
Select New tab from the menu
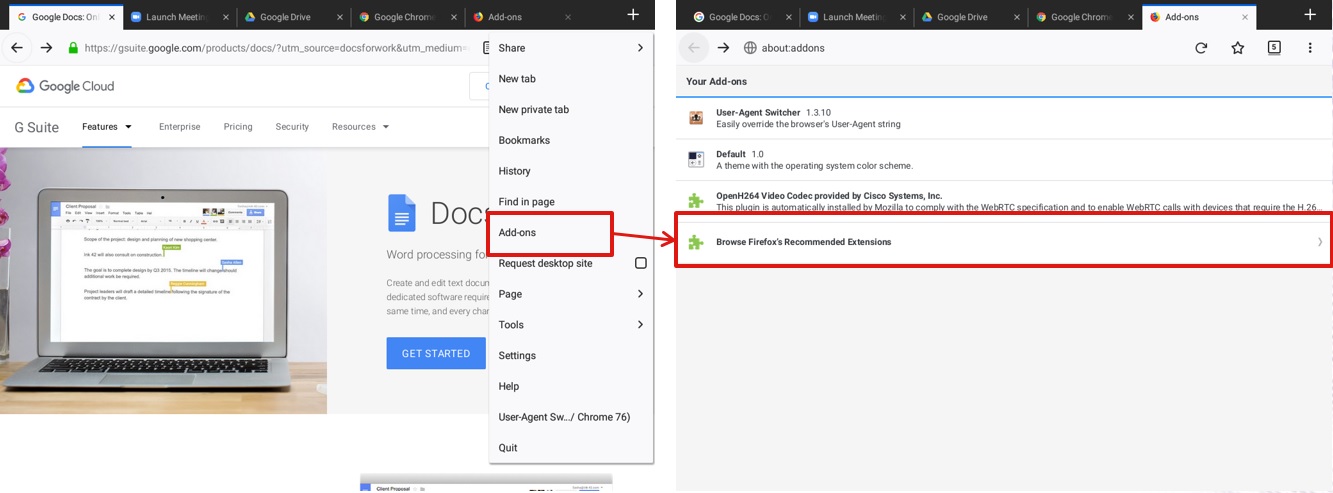tap(571, 79)
